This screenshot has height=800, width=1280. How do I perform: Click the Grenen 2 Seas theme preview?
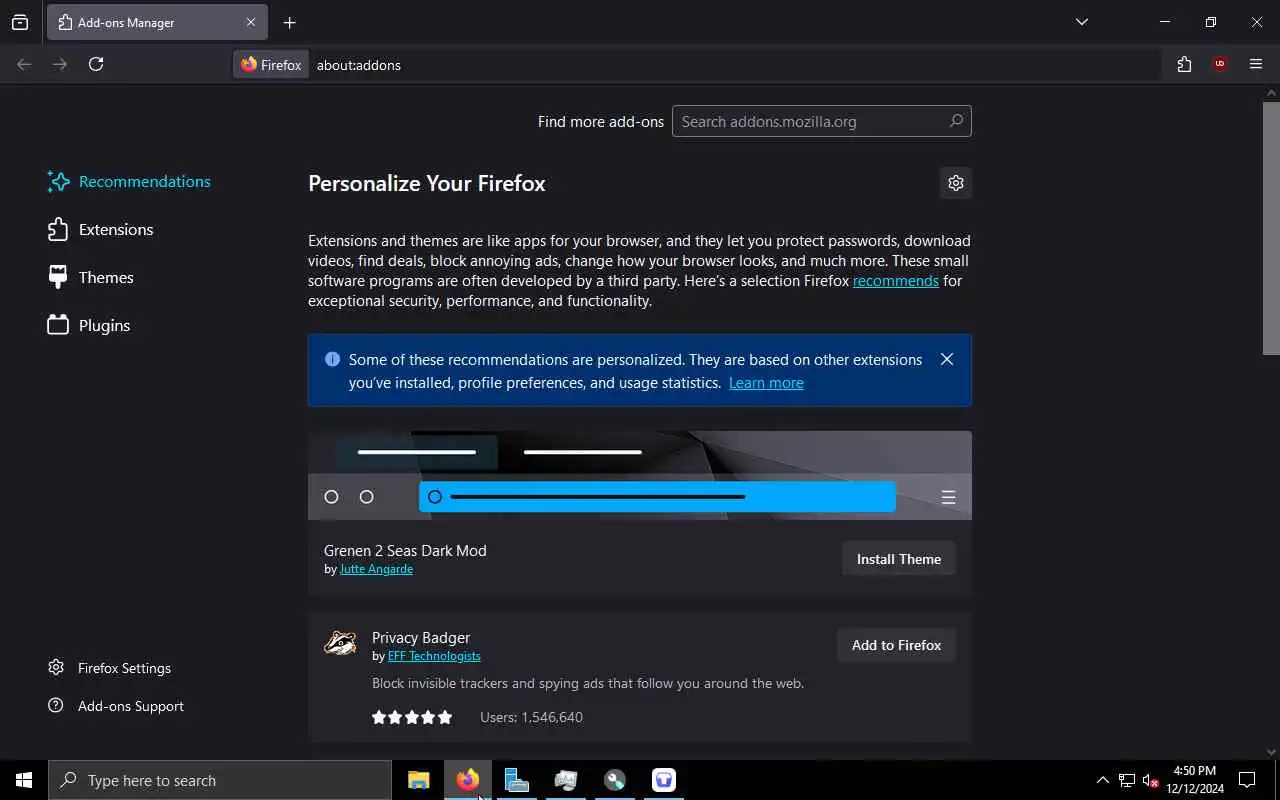[x=640, y=475]
